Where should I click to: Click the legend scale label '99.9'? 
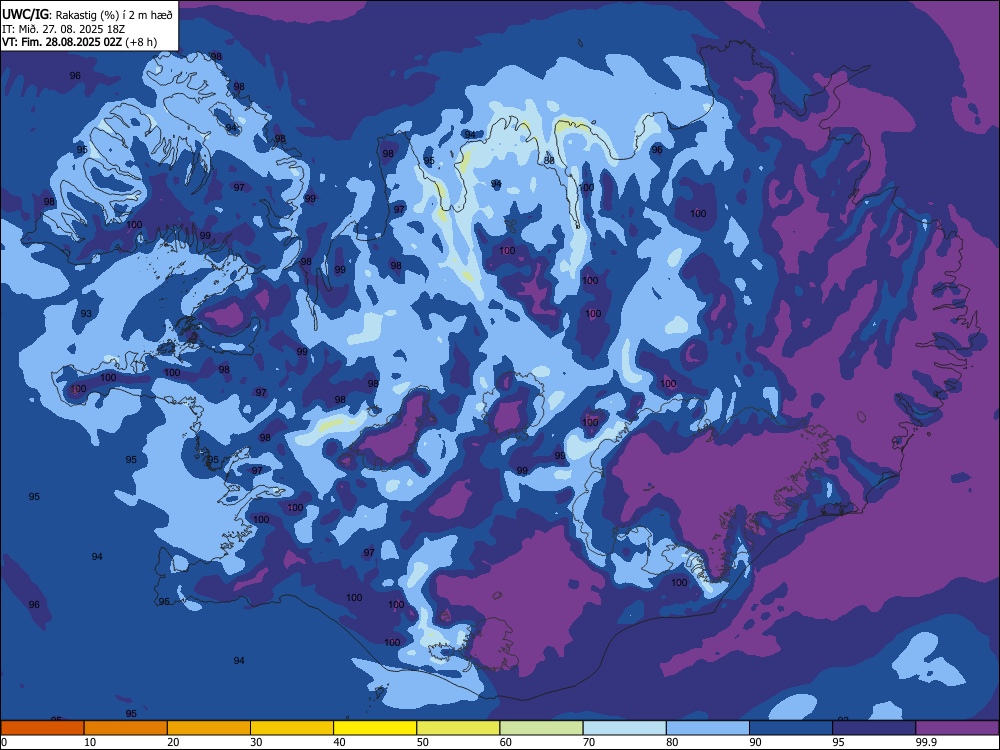pos(925,742)
